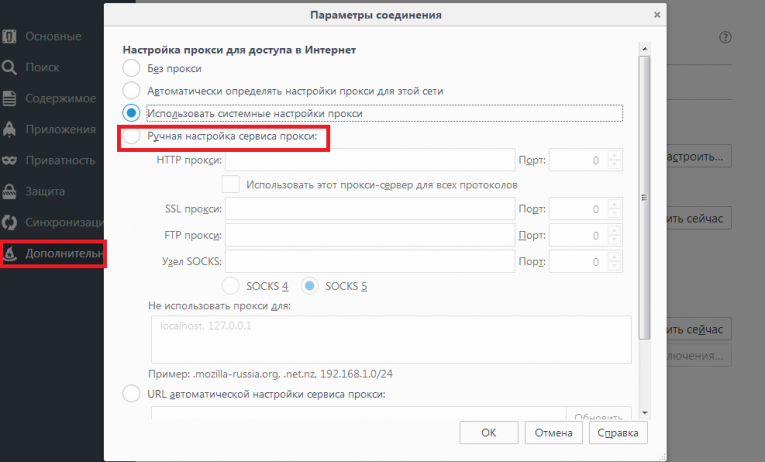This screenshot has width=765, height=462.
Task: Click the HTTP прокси address field
Action: 370,160
